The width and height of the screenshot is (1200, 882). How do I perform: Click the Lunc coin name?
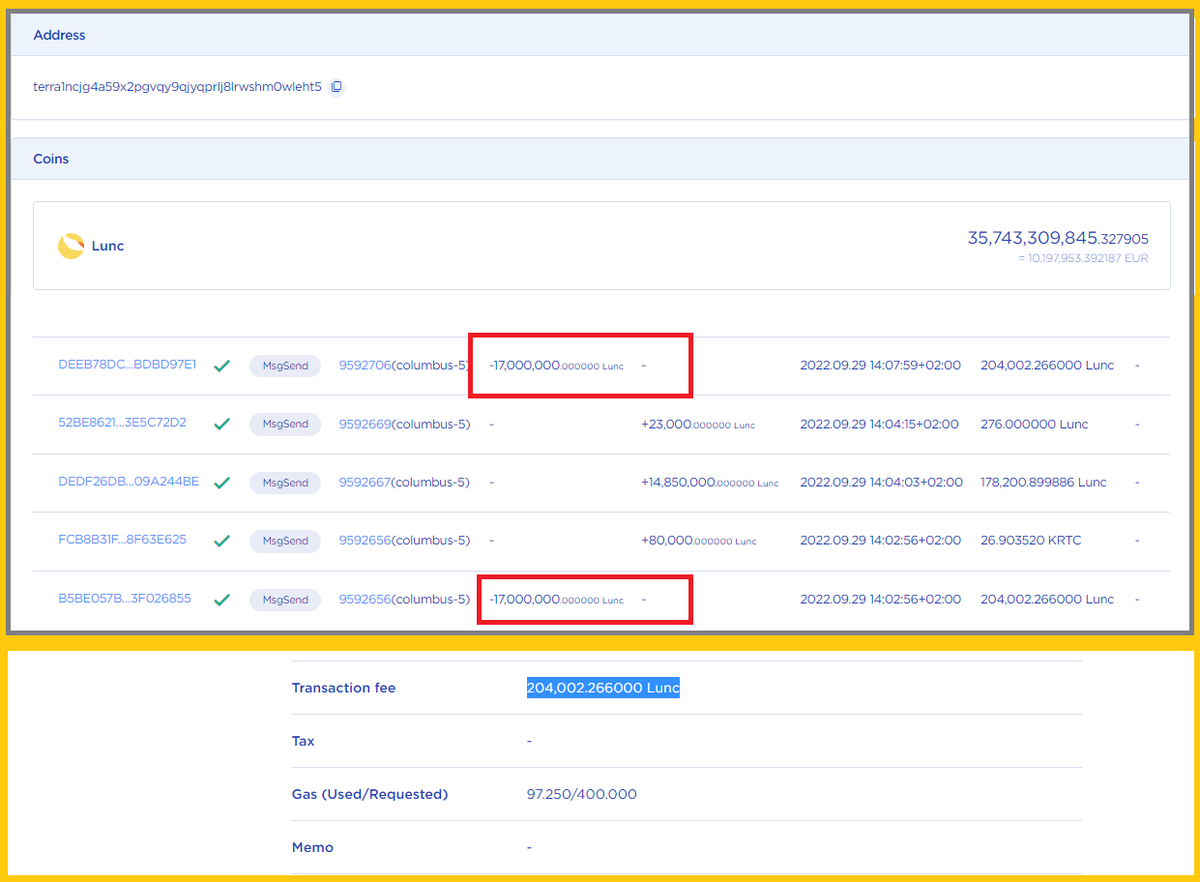pyautogui.click(x=108, y=246)
